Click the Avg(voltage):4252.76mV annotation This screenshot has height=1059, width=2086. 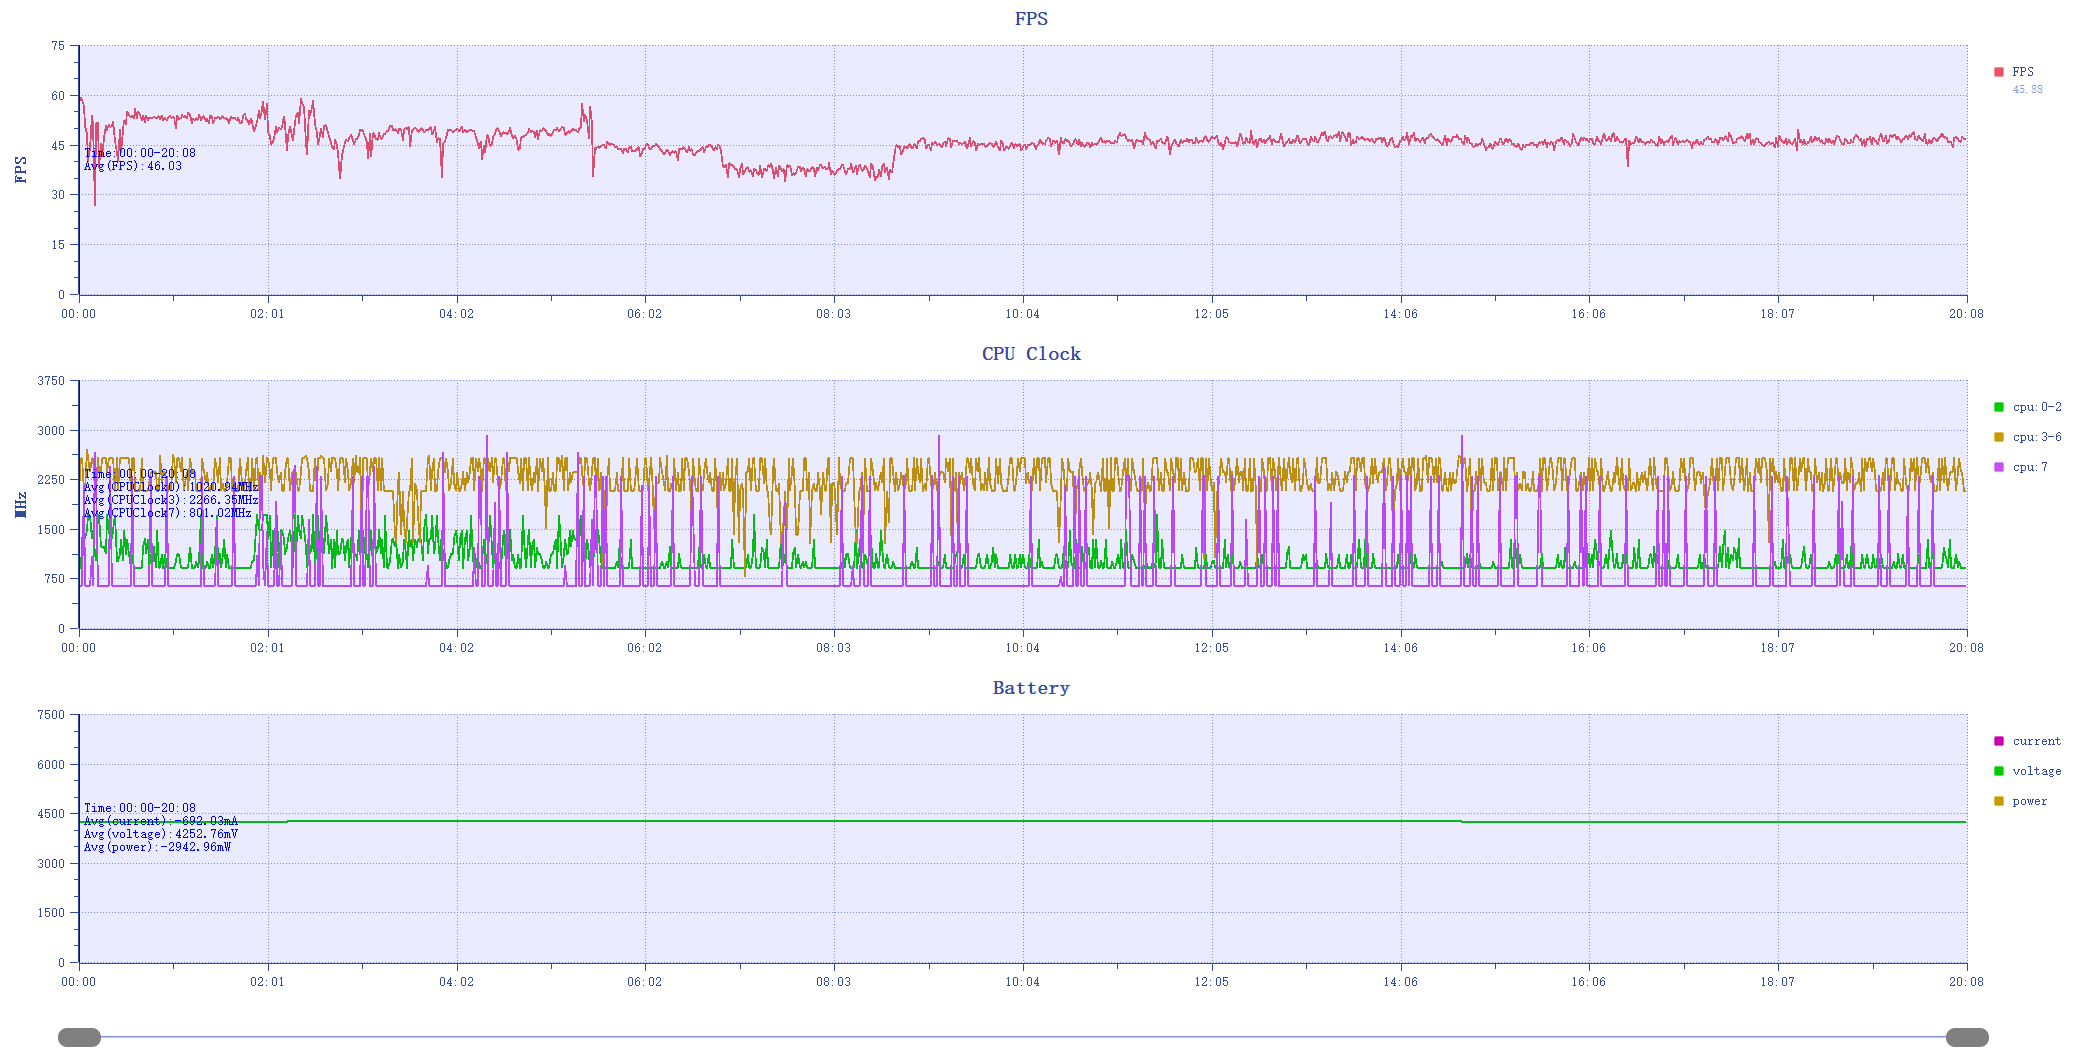click(x=161, y=834)
